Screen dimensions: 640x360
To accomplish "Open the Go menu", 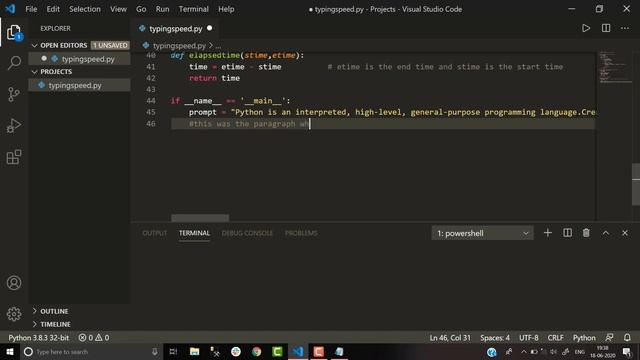I will click(x=141, y=9).
